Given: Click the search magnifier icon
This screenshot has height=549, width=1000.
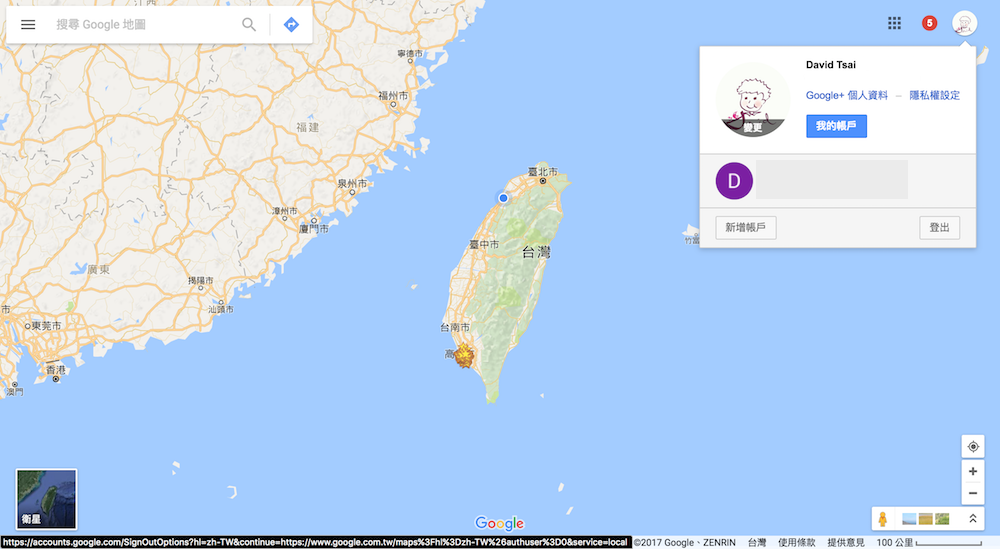Looking at the screenshot, I should (249, 25).
